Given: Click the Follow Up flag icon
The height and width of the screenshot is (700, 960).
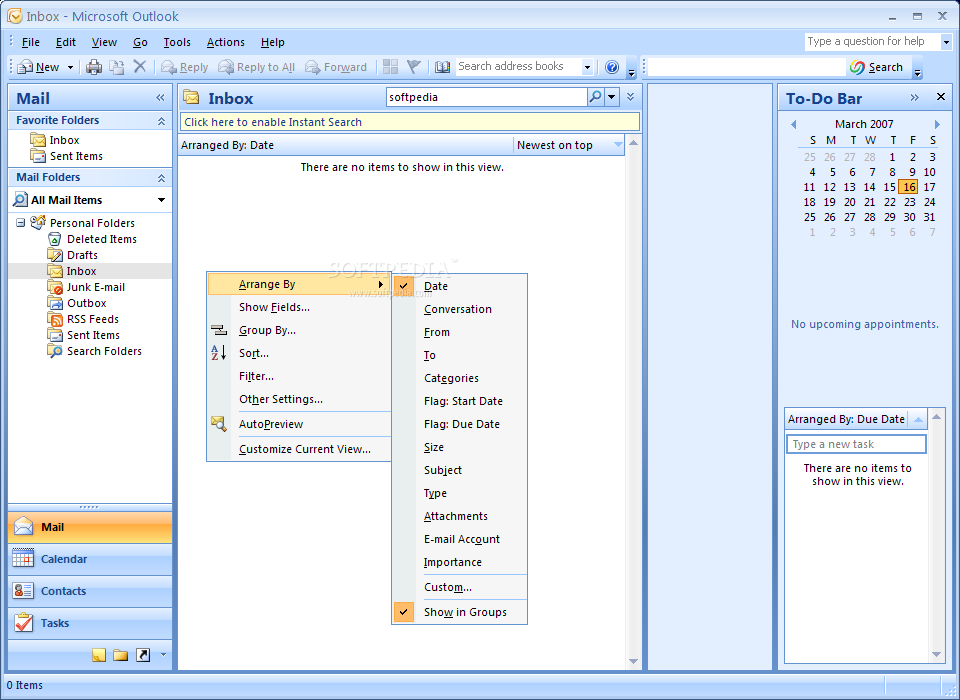Looking at the screenshot, I should [414, 67].
